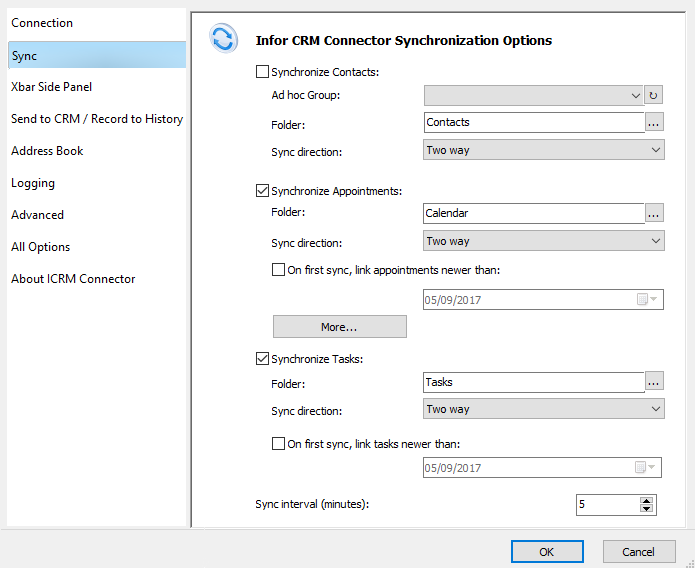Click the Contacts folder text field
The height and width of the screenshot is (568, 695).
tap(534, 122)
